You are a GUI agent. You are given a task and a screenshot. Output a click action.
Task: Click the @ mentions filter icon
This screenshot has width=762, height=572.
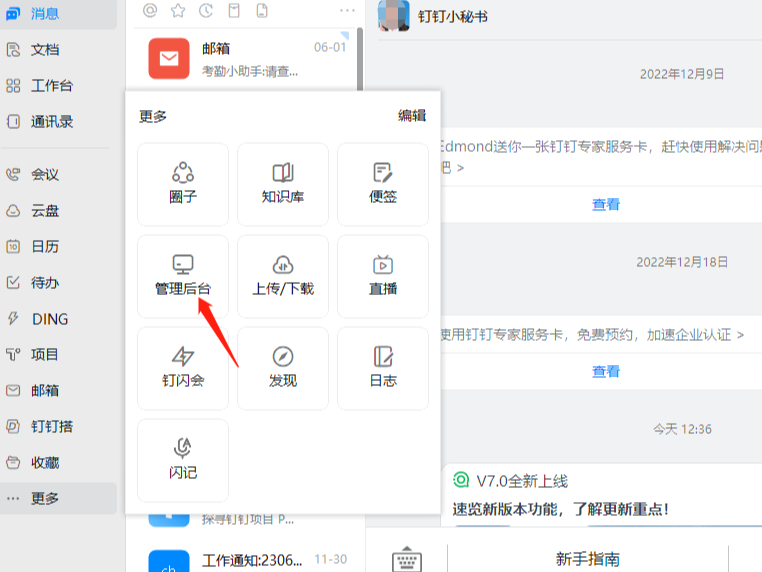(150, 10)
